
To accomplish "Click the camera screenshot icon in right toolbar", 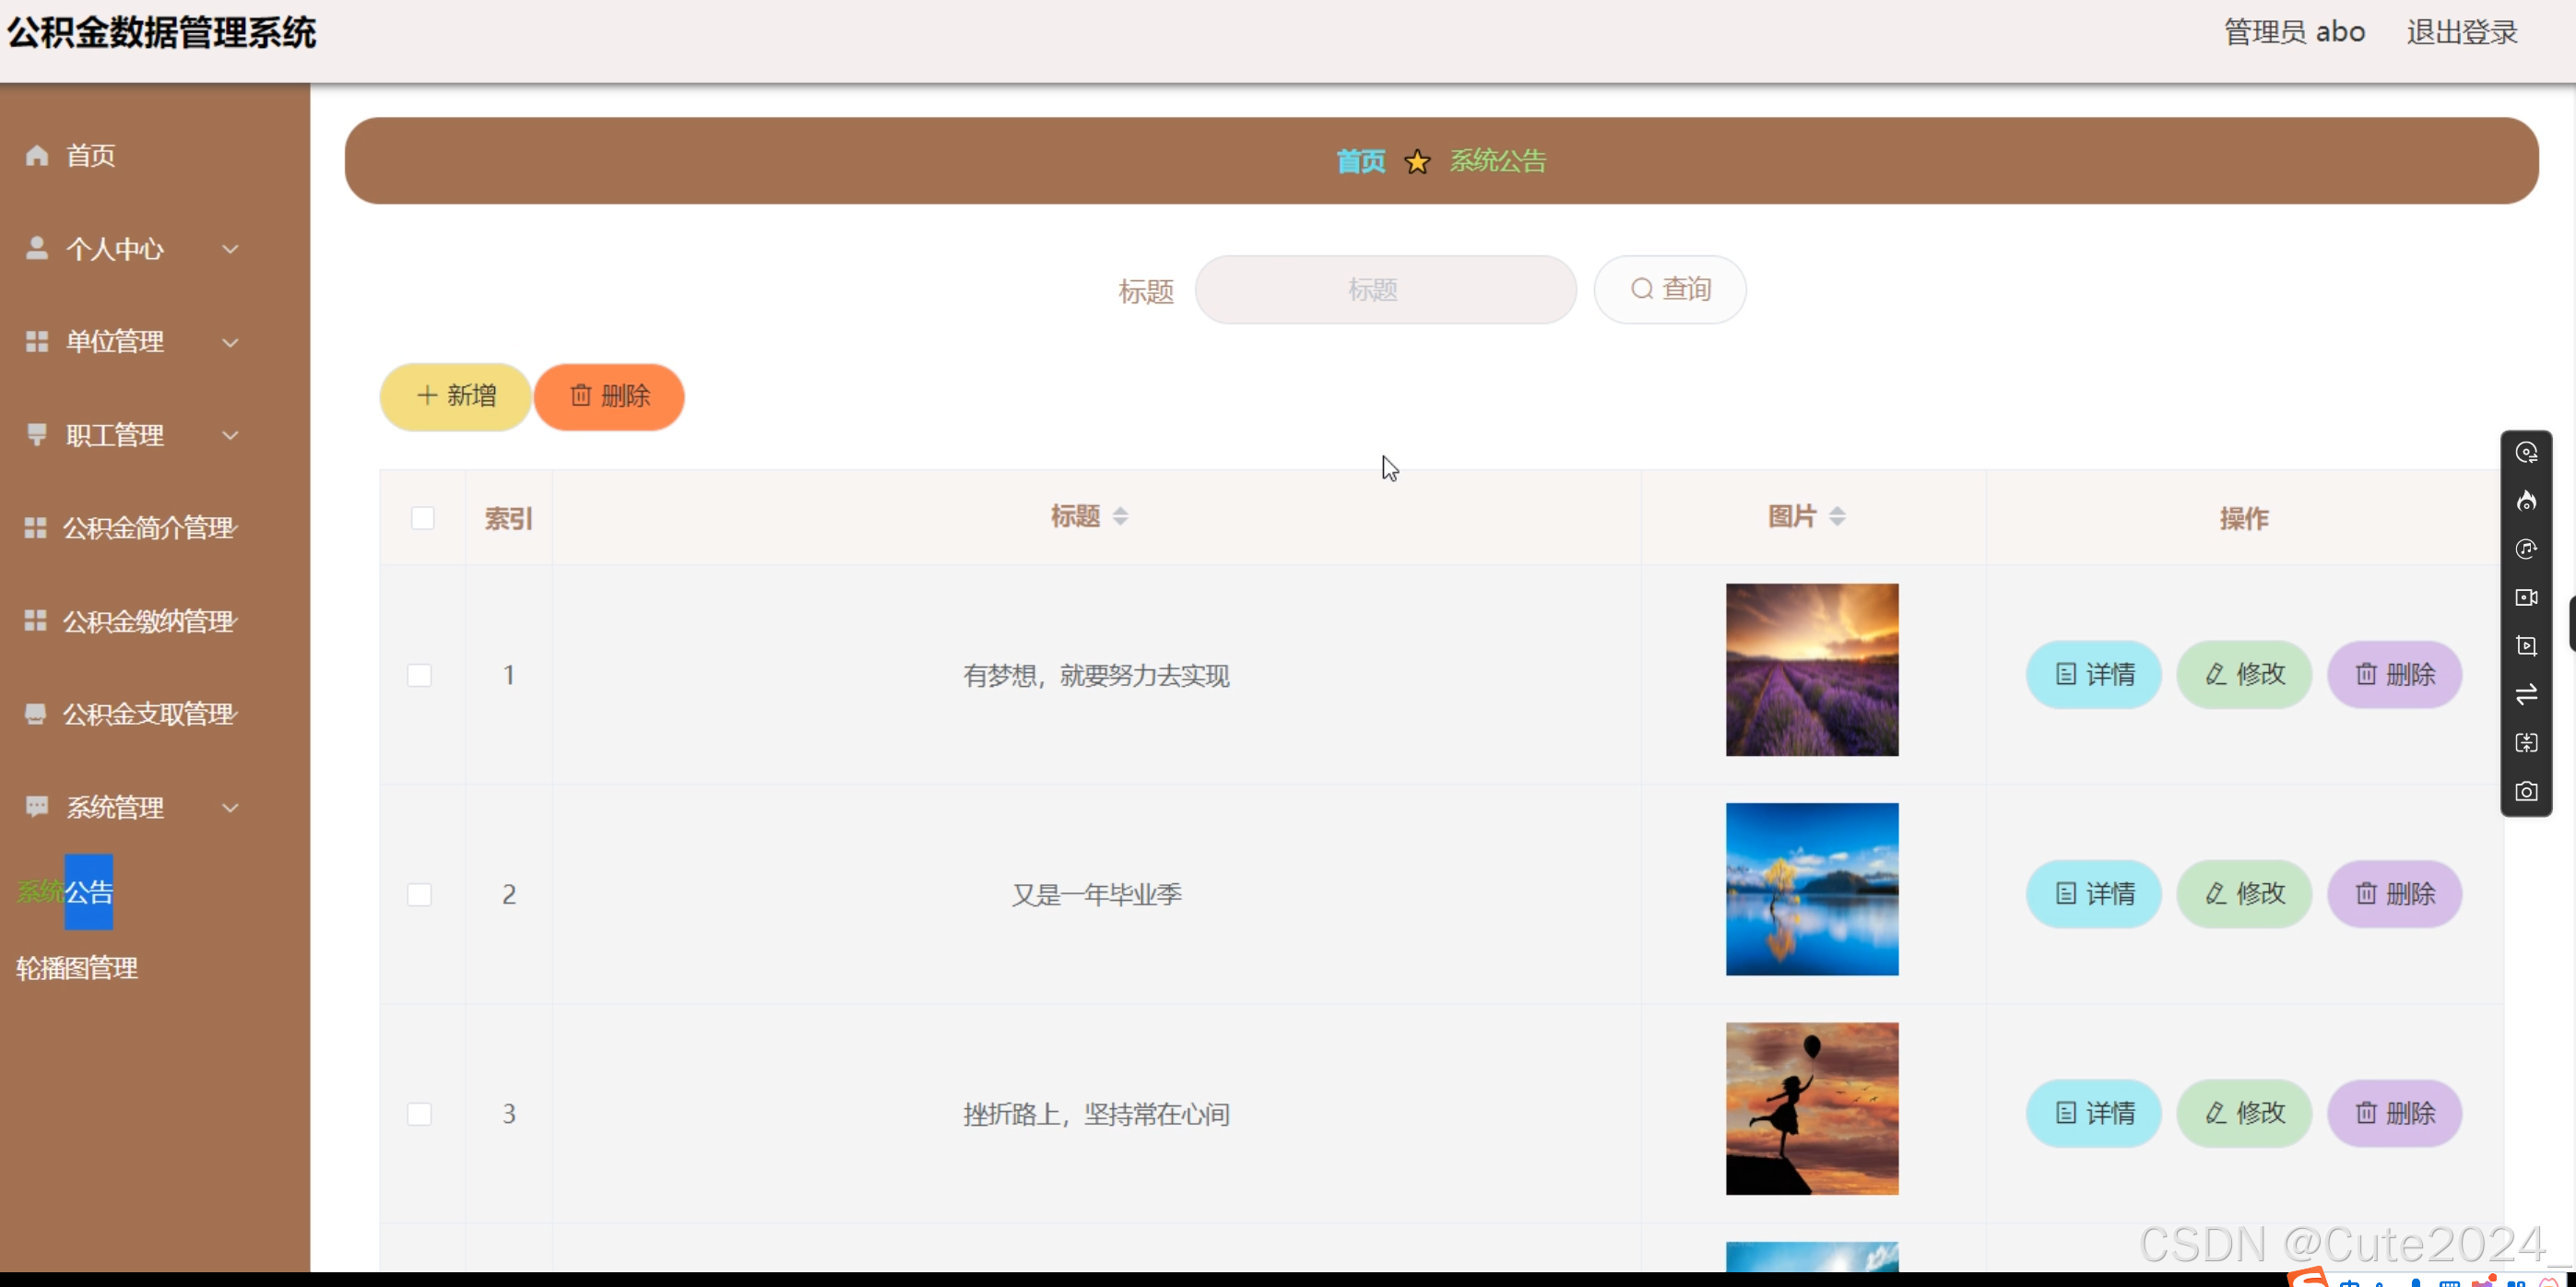I will click(x=2526, y=791).
